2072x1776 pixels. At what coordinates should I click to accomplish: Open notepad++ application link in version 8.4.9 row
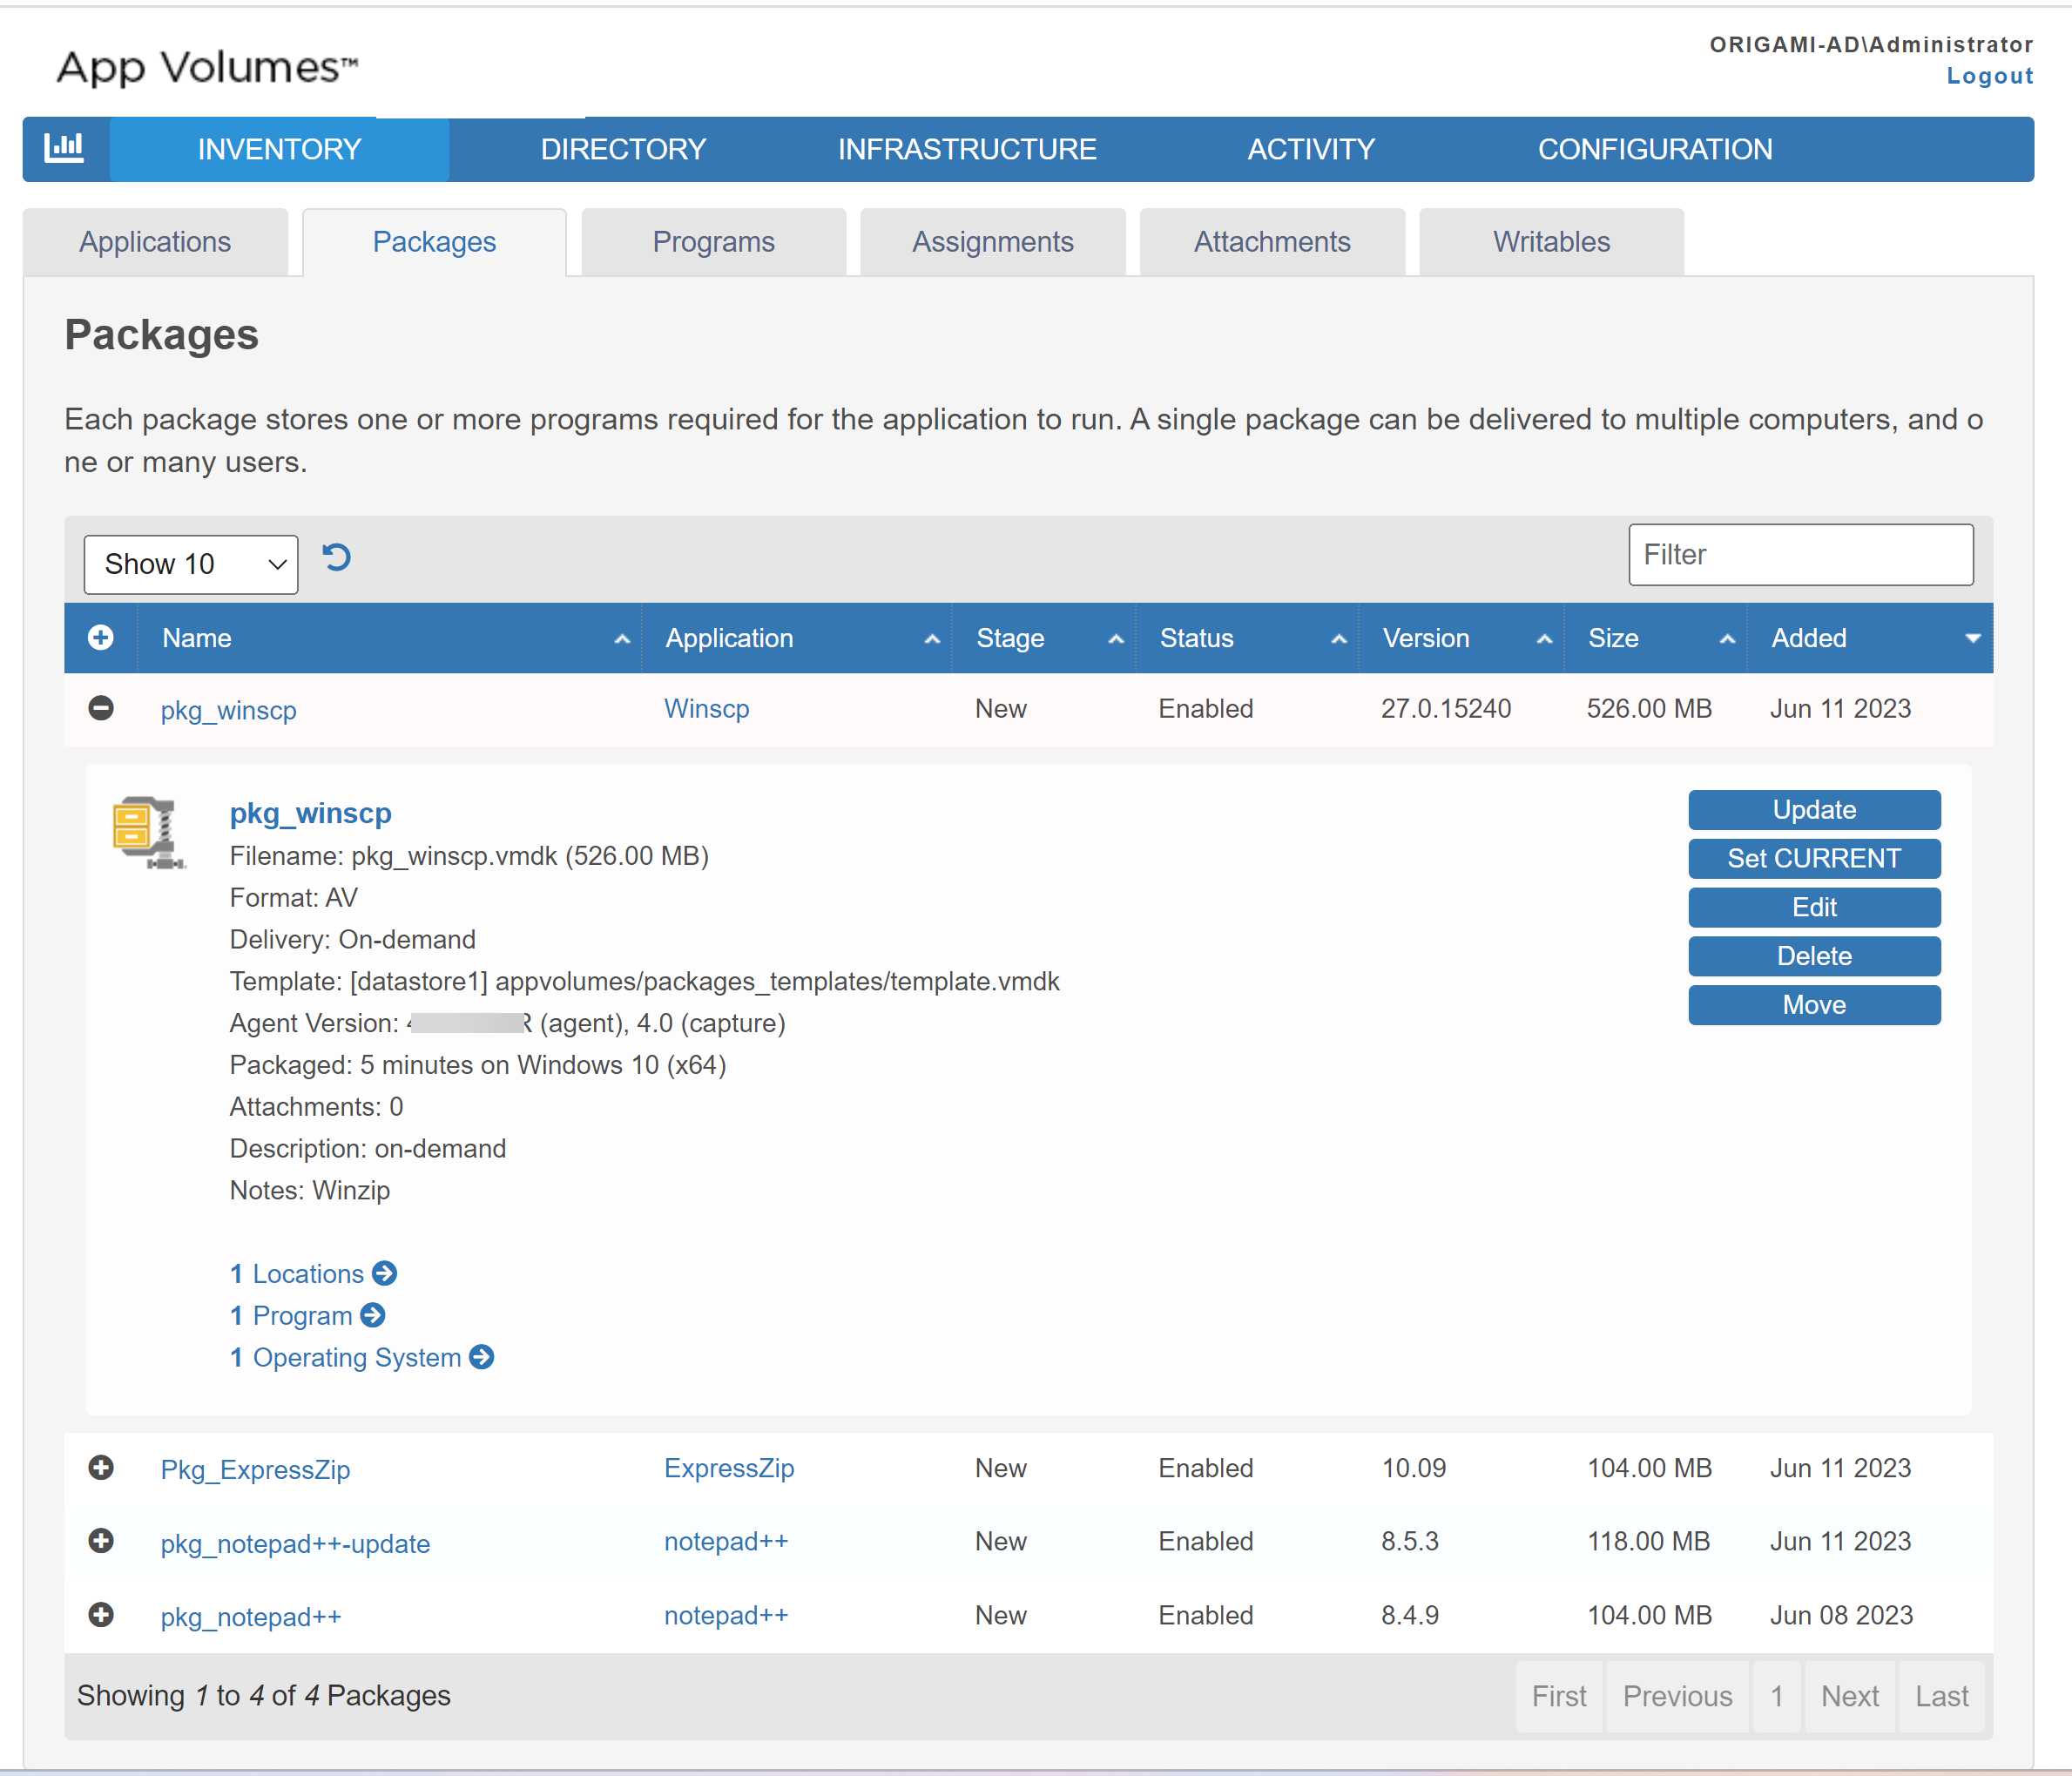[726, 1615]
